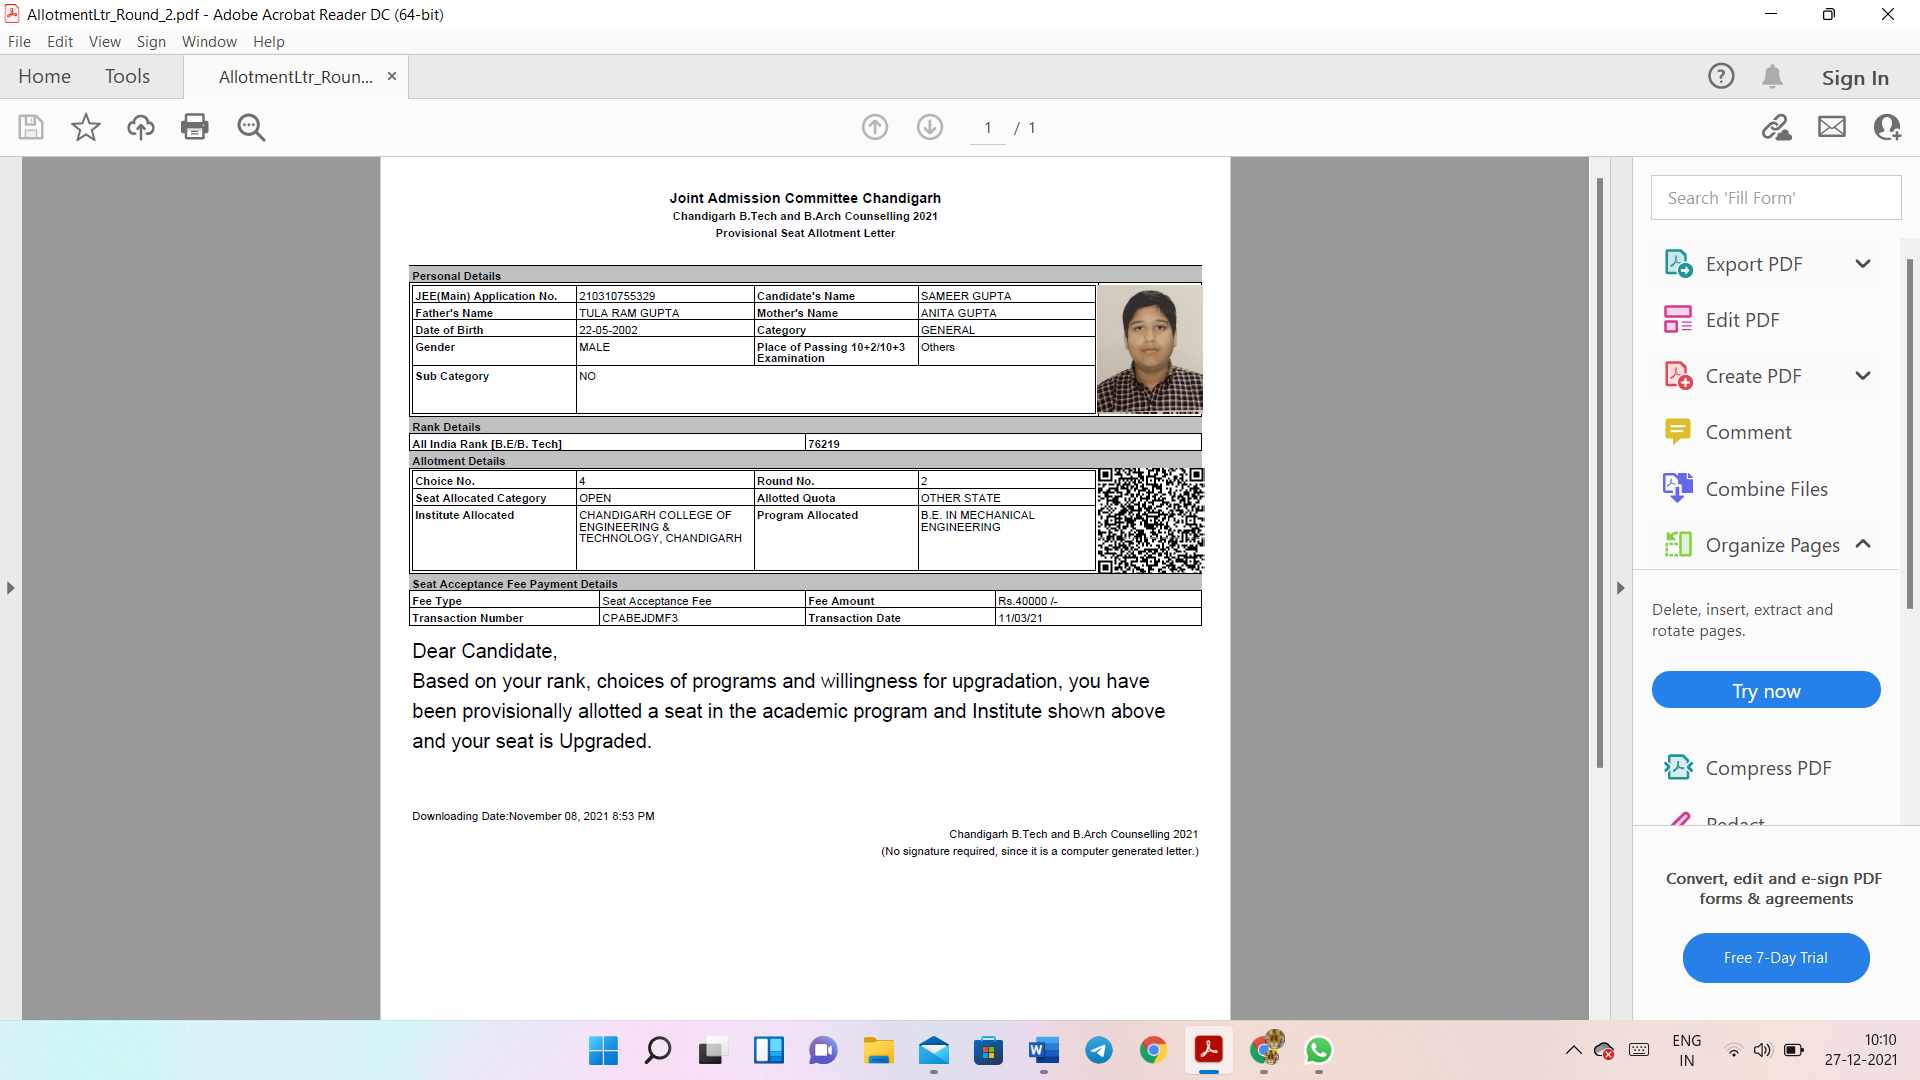Show hidden system tray icons
The width and height of the screenshot is (1920, 1080).
1573,1050
